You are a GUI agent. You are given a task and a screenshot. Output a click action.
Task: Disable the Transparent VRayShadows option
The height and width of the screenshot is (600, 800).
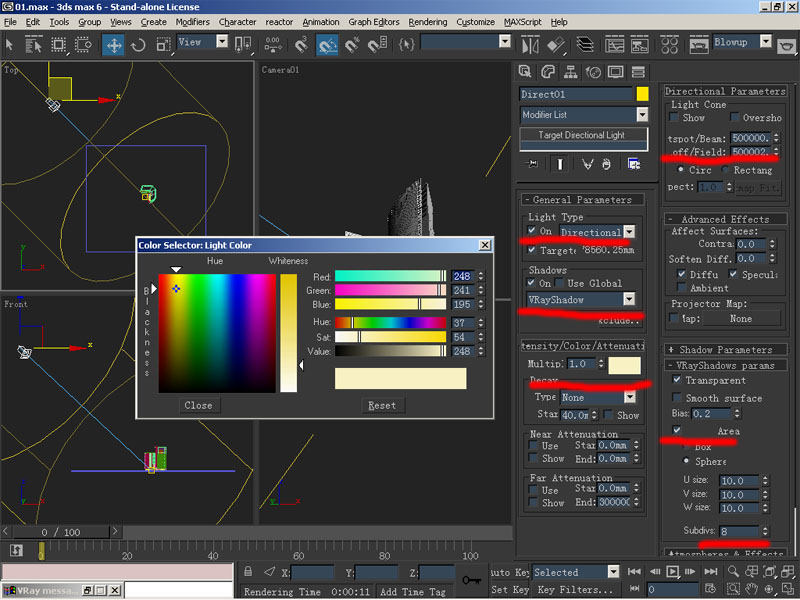(x=677, y=380)
